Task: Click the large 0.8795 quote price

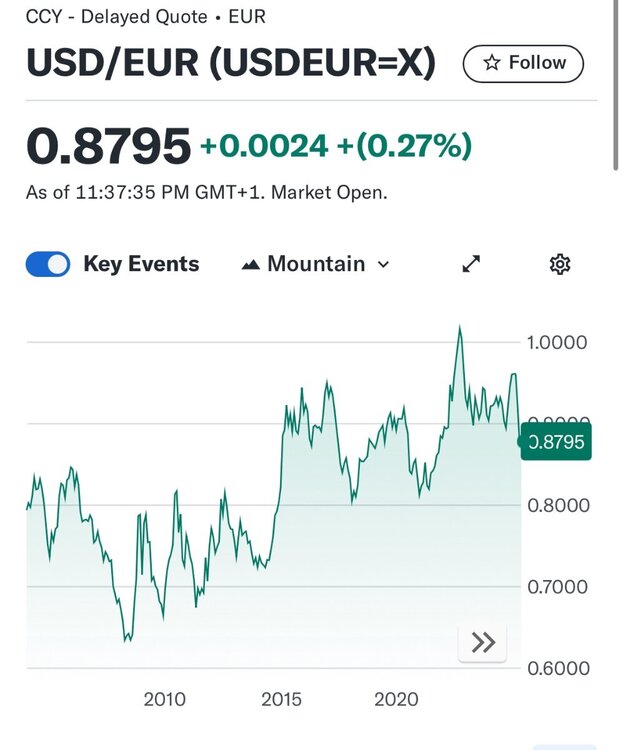Action: (108, 145)
